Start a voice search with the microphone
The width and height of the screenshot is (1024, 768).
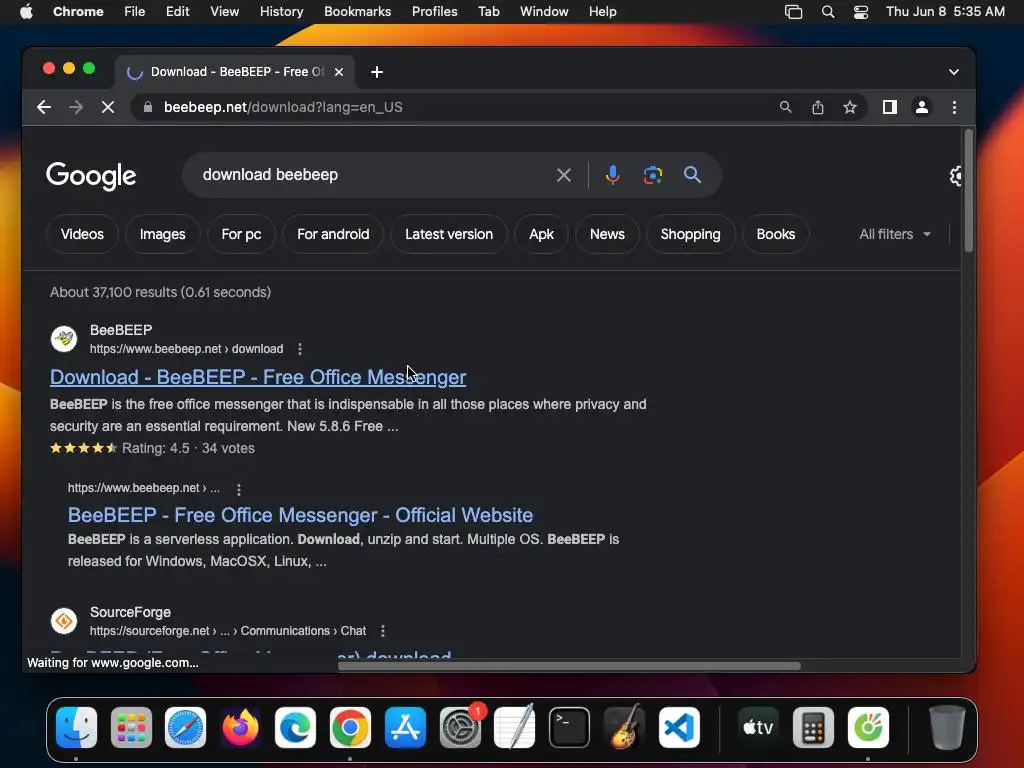(613, 175)
